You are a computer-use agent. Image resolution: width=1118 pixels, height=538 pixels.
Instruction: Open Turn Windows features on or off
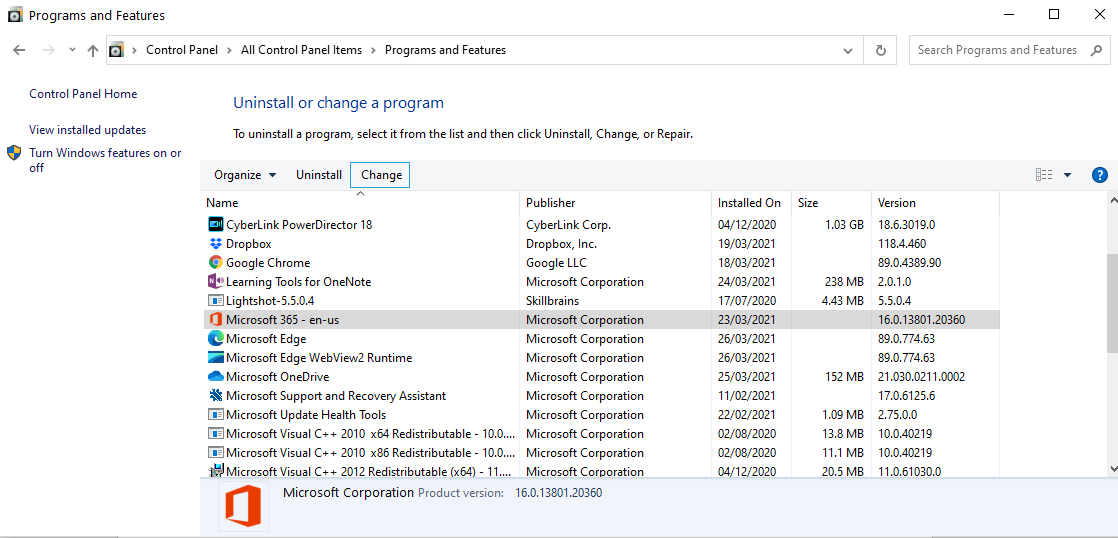106,160
